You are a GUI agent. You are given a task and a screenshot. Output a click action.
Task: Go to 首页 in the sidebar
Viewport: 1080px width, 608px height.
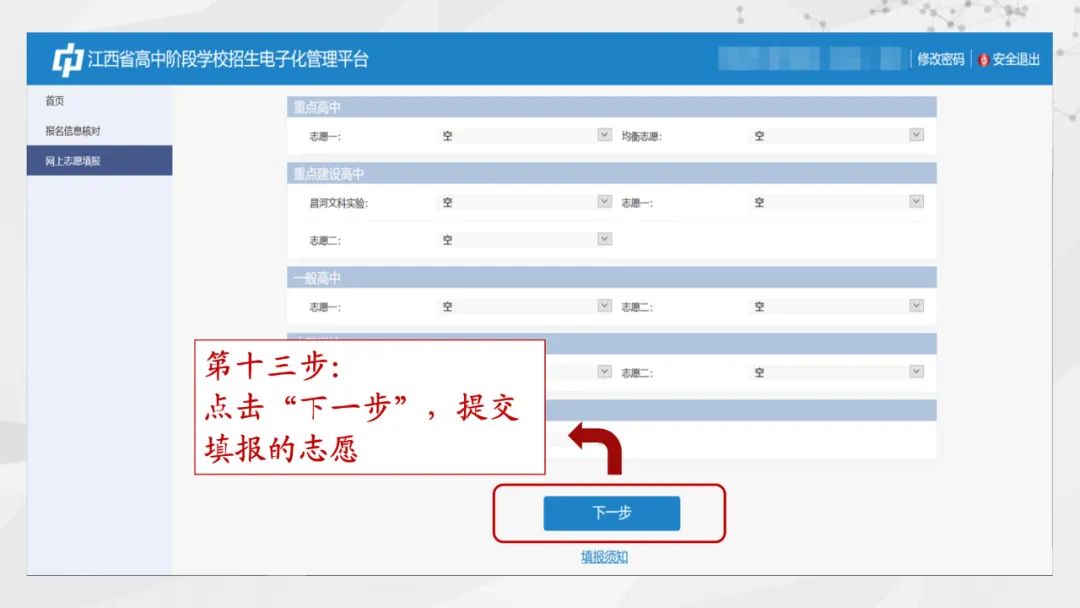point(55,101)
